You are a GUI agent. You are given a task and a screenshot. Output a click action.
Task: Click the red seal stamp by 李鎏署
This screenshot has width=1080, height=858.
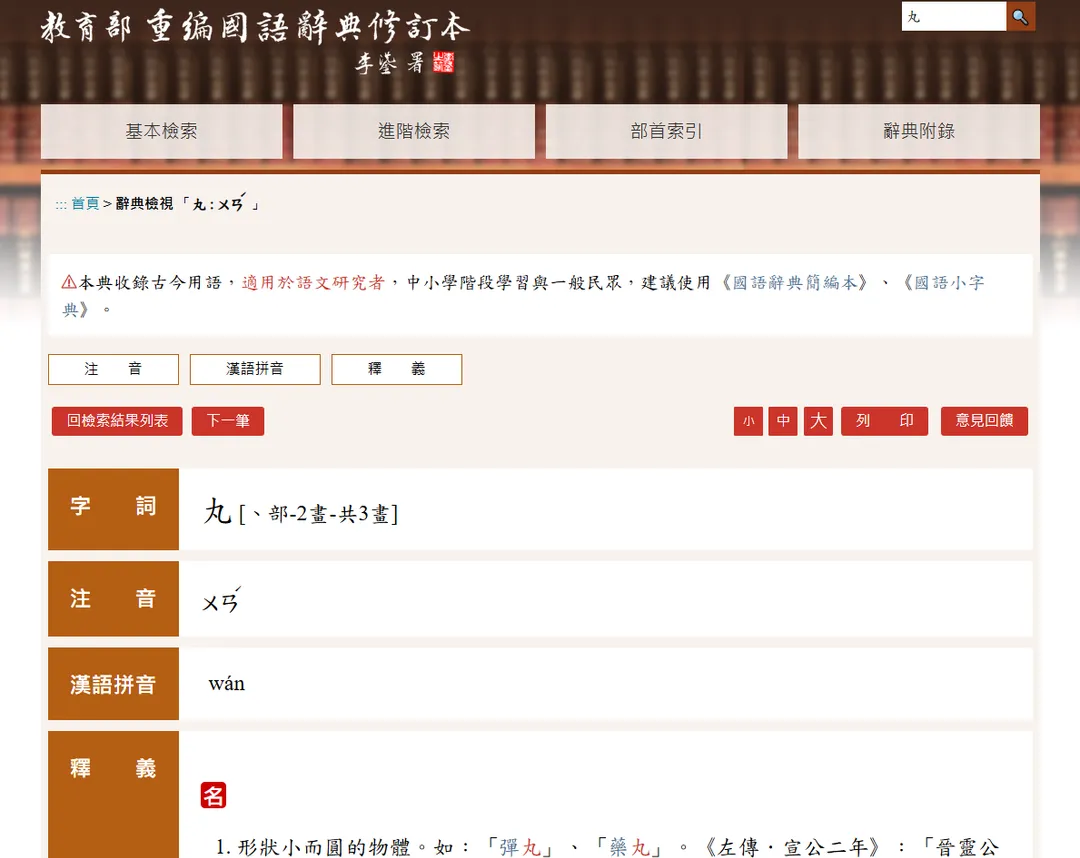point(444,62)
